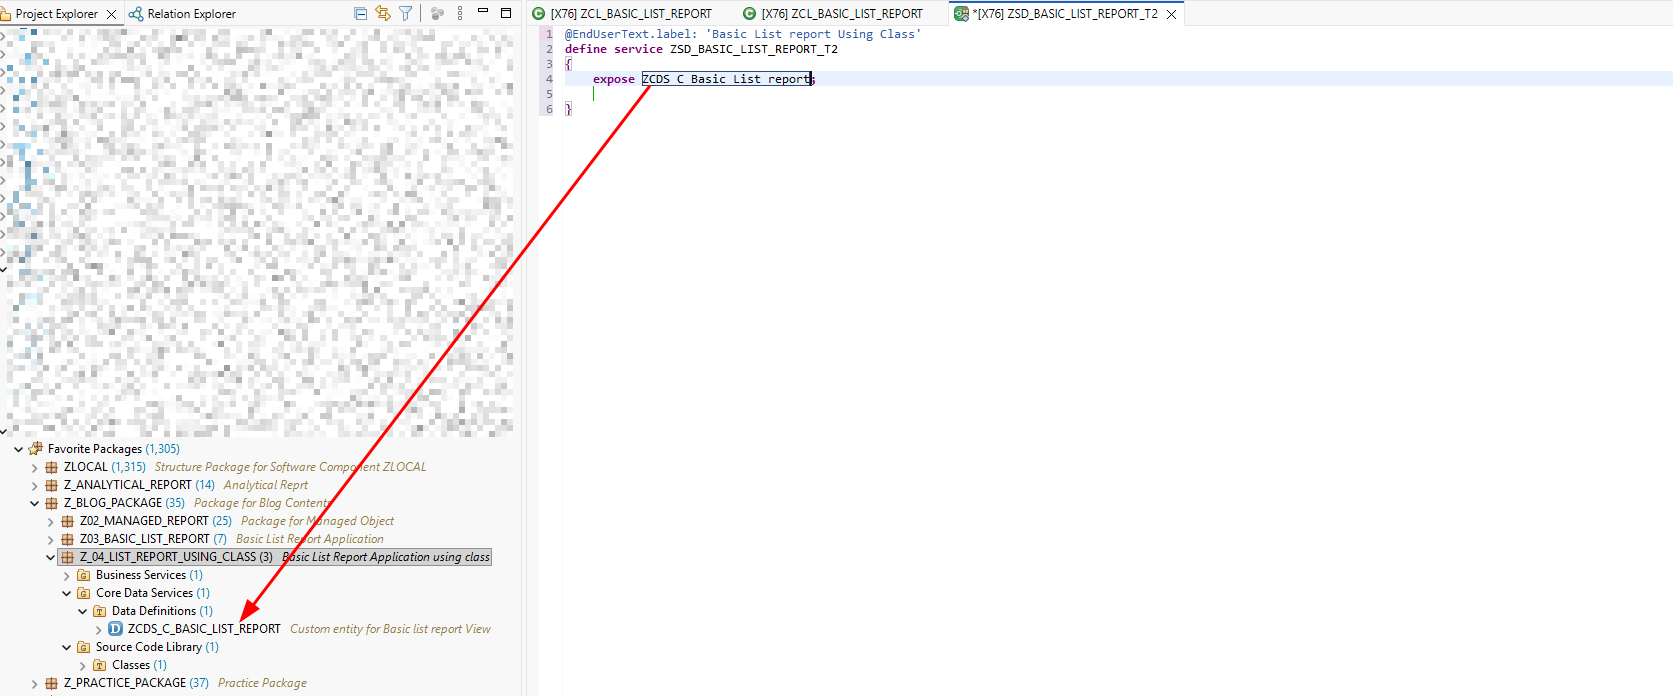Click the Classes folder icon
1673x696 pixels.
[100, 665]
